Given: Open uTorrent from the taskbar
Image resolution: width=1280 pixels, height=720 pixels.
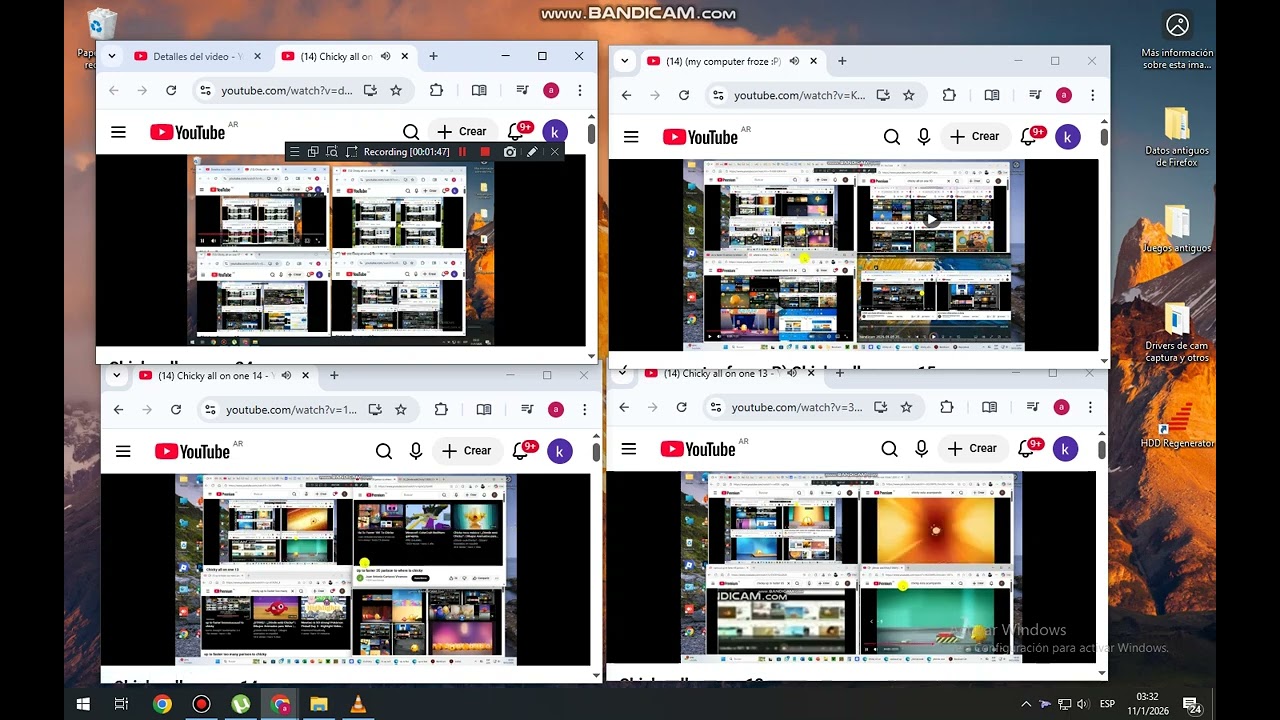Looking at the screenshot, I should click(240, 704).
